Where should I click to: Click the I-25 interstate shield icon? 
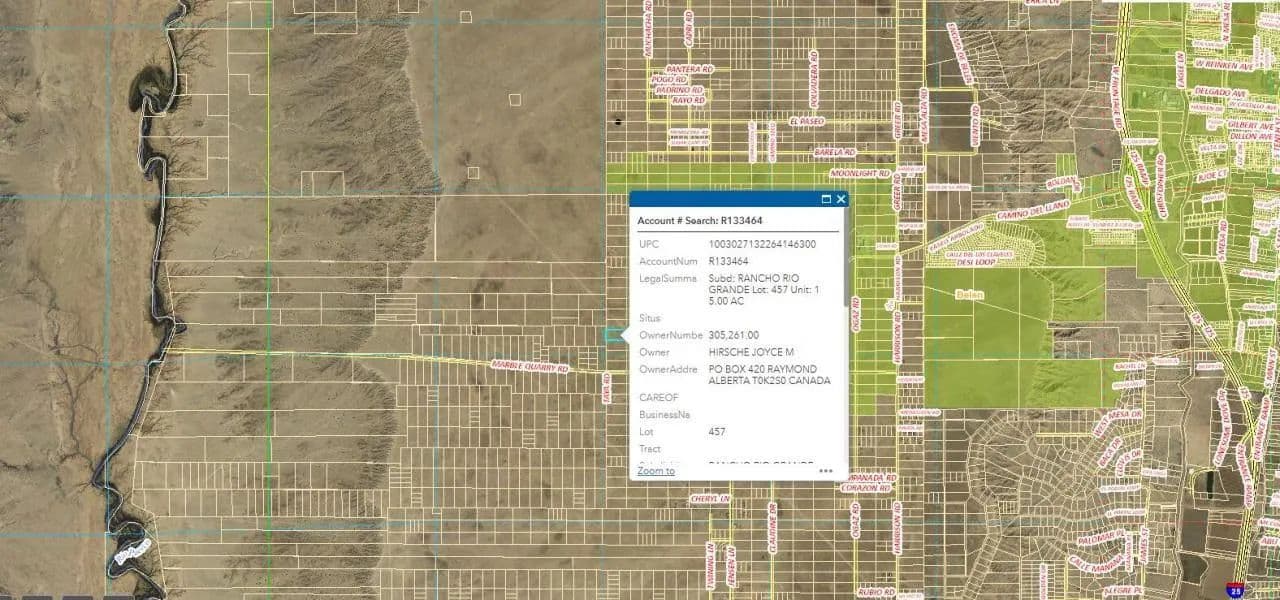pos(1237,590)
